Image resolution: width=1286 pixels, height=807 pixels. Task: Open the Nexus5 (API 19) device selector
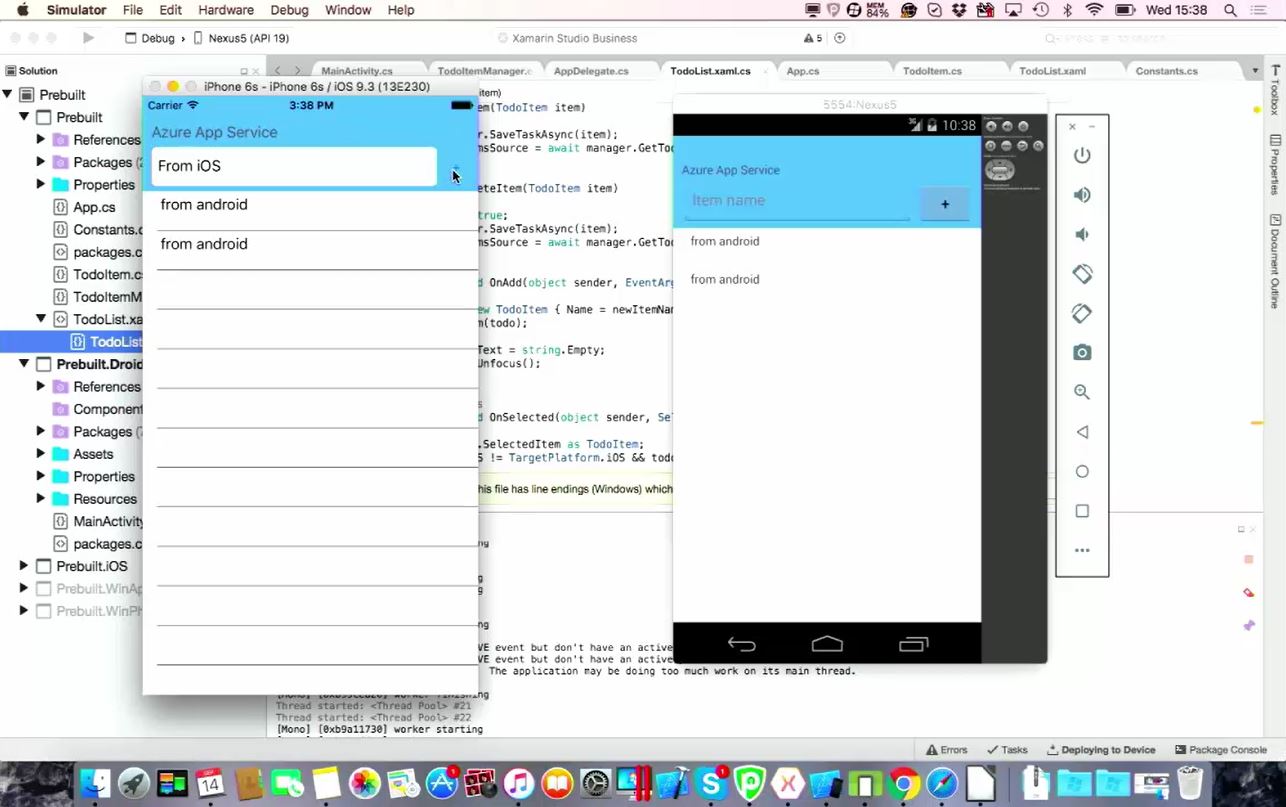pos(240,38)
